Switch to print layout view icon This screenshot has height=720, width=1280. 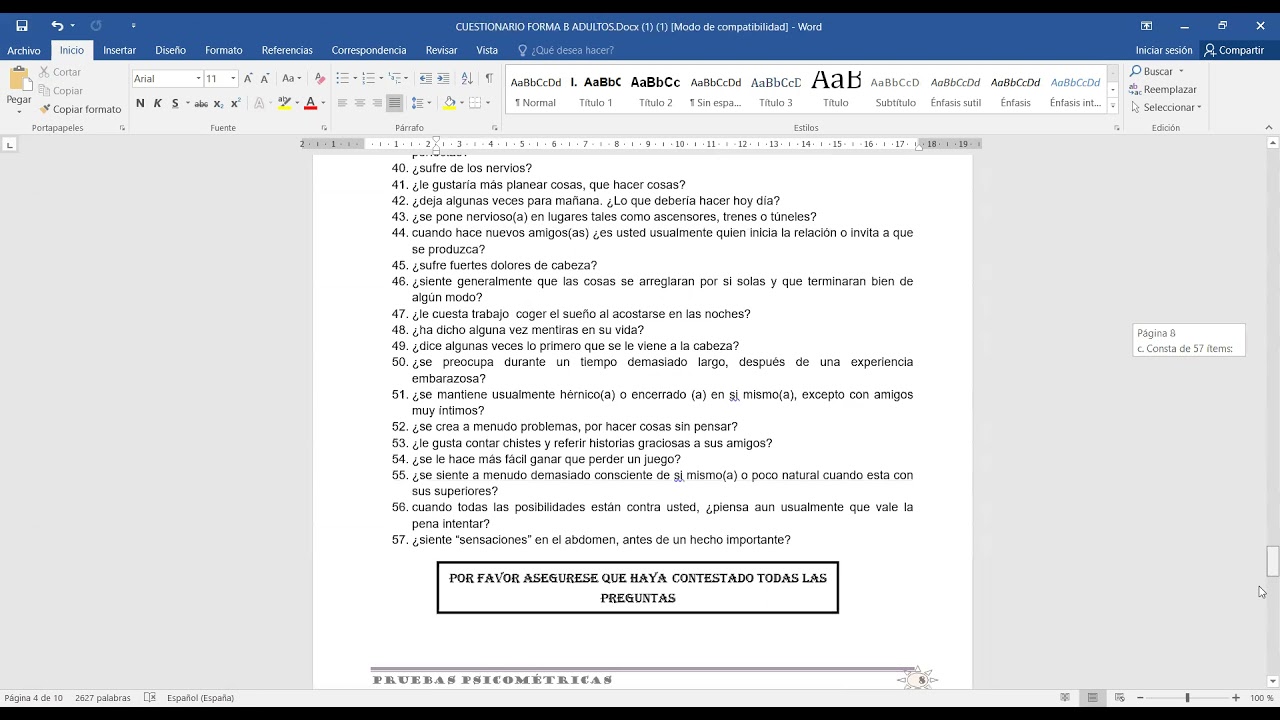pyautogui.click(x=1092, y=697)
